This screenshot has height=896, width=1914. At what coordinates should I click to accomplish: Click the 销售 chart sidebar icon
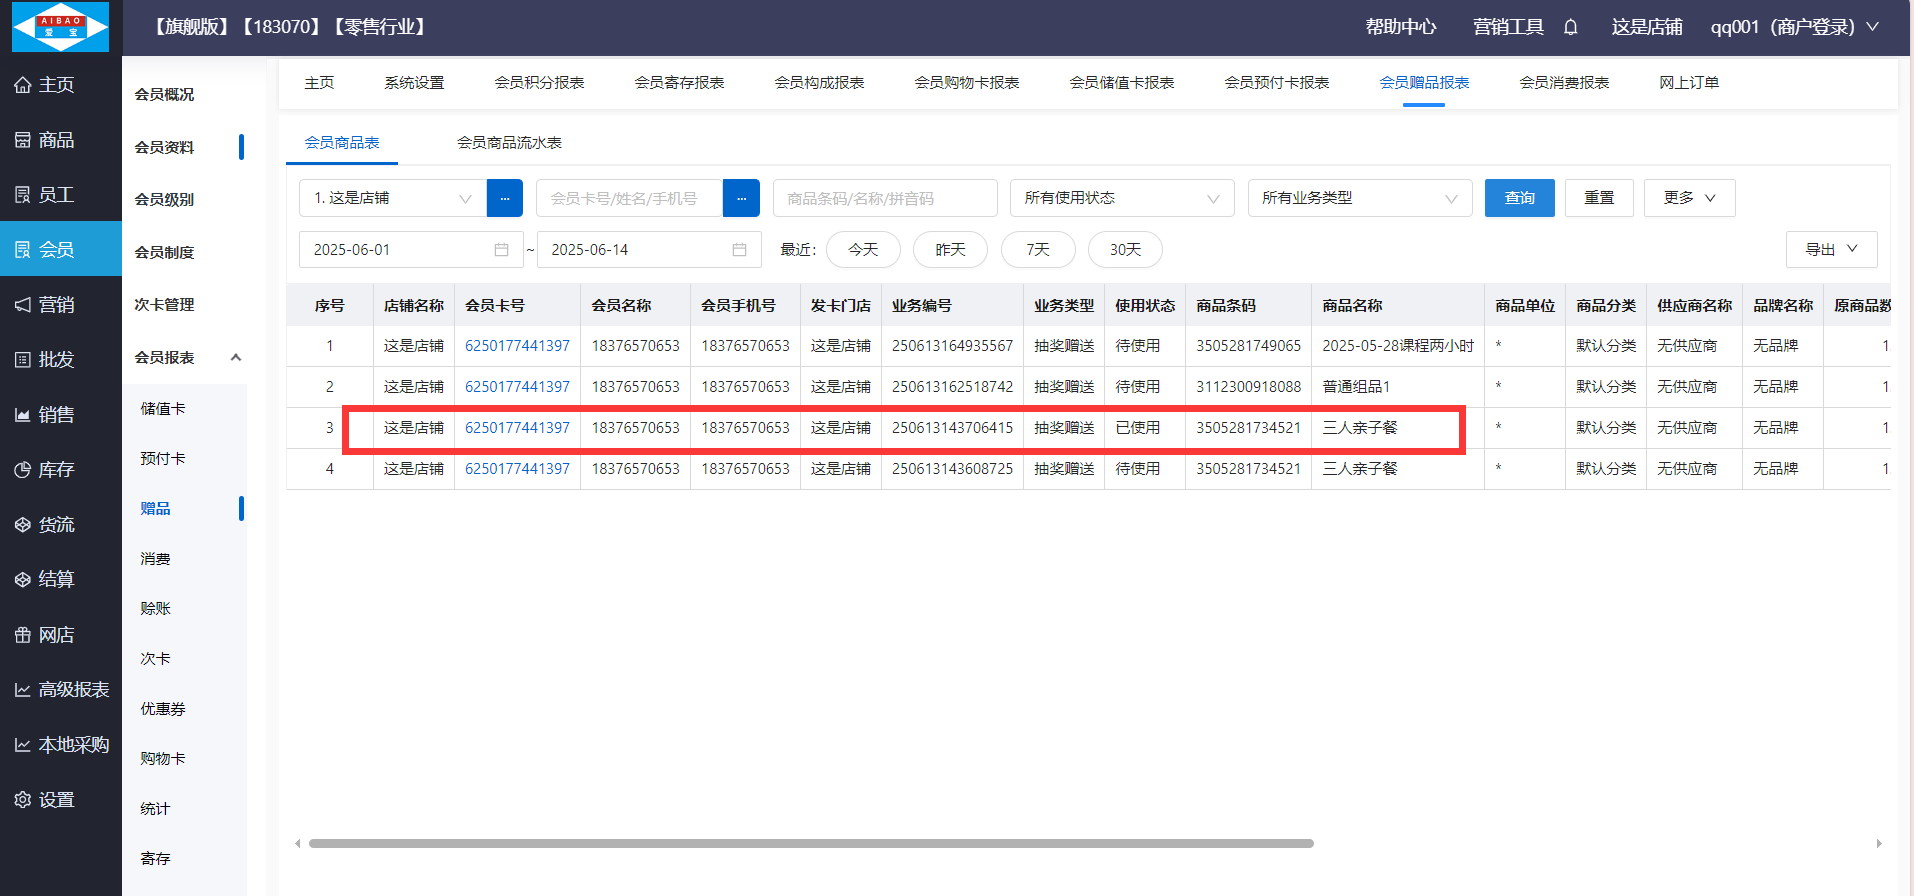click(x=23, y=415)
